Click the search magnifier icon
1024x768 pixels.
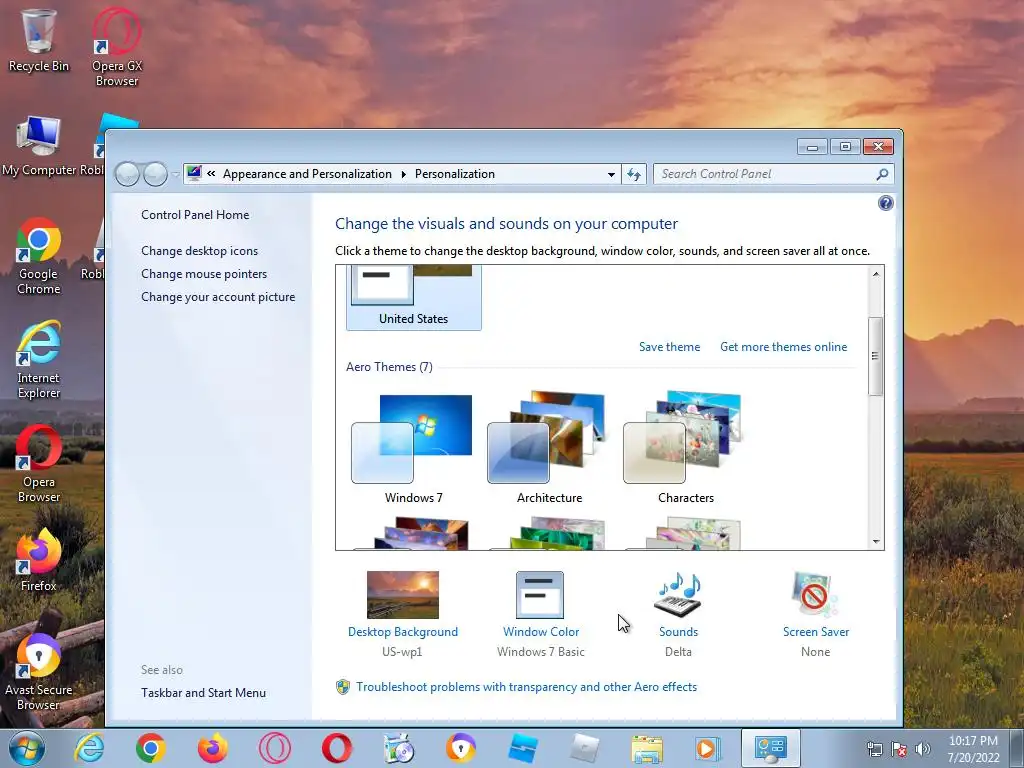(882, 174)
